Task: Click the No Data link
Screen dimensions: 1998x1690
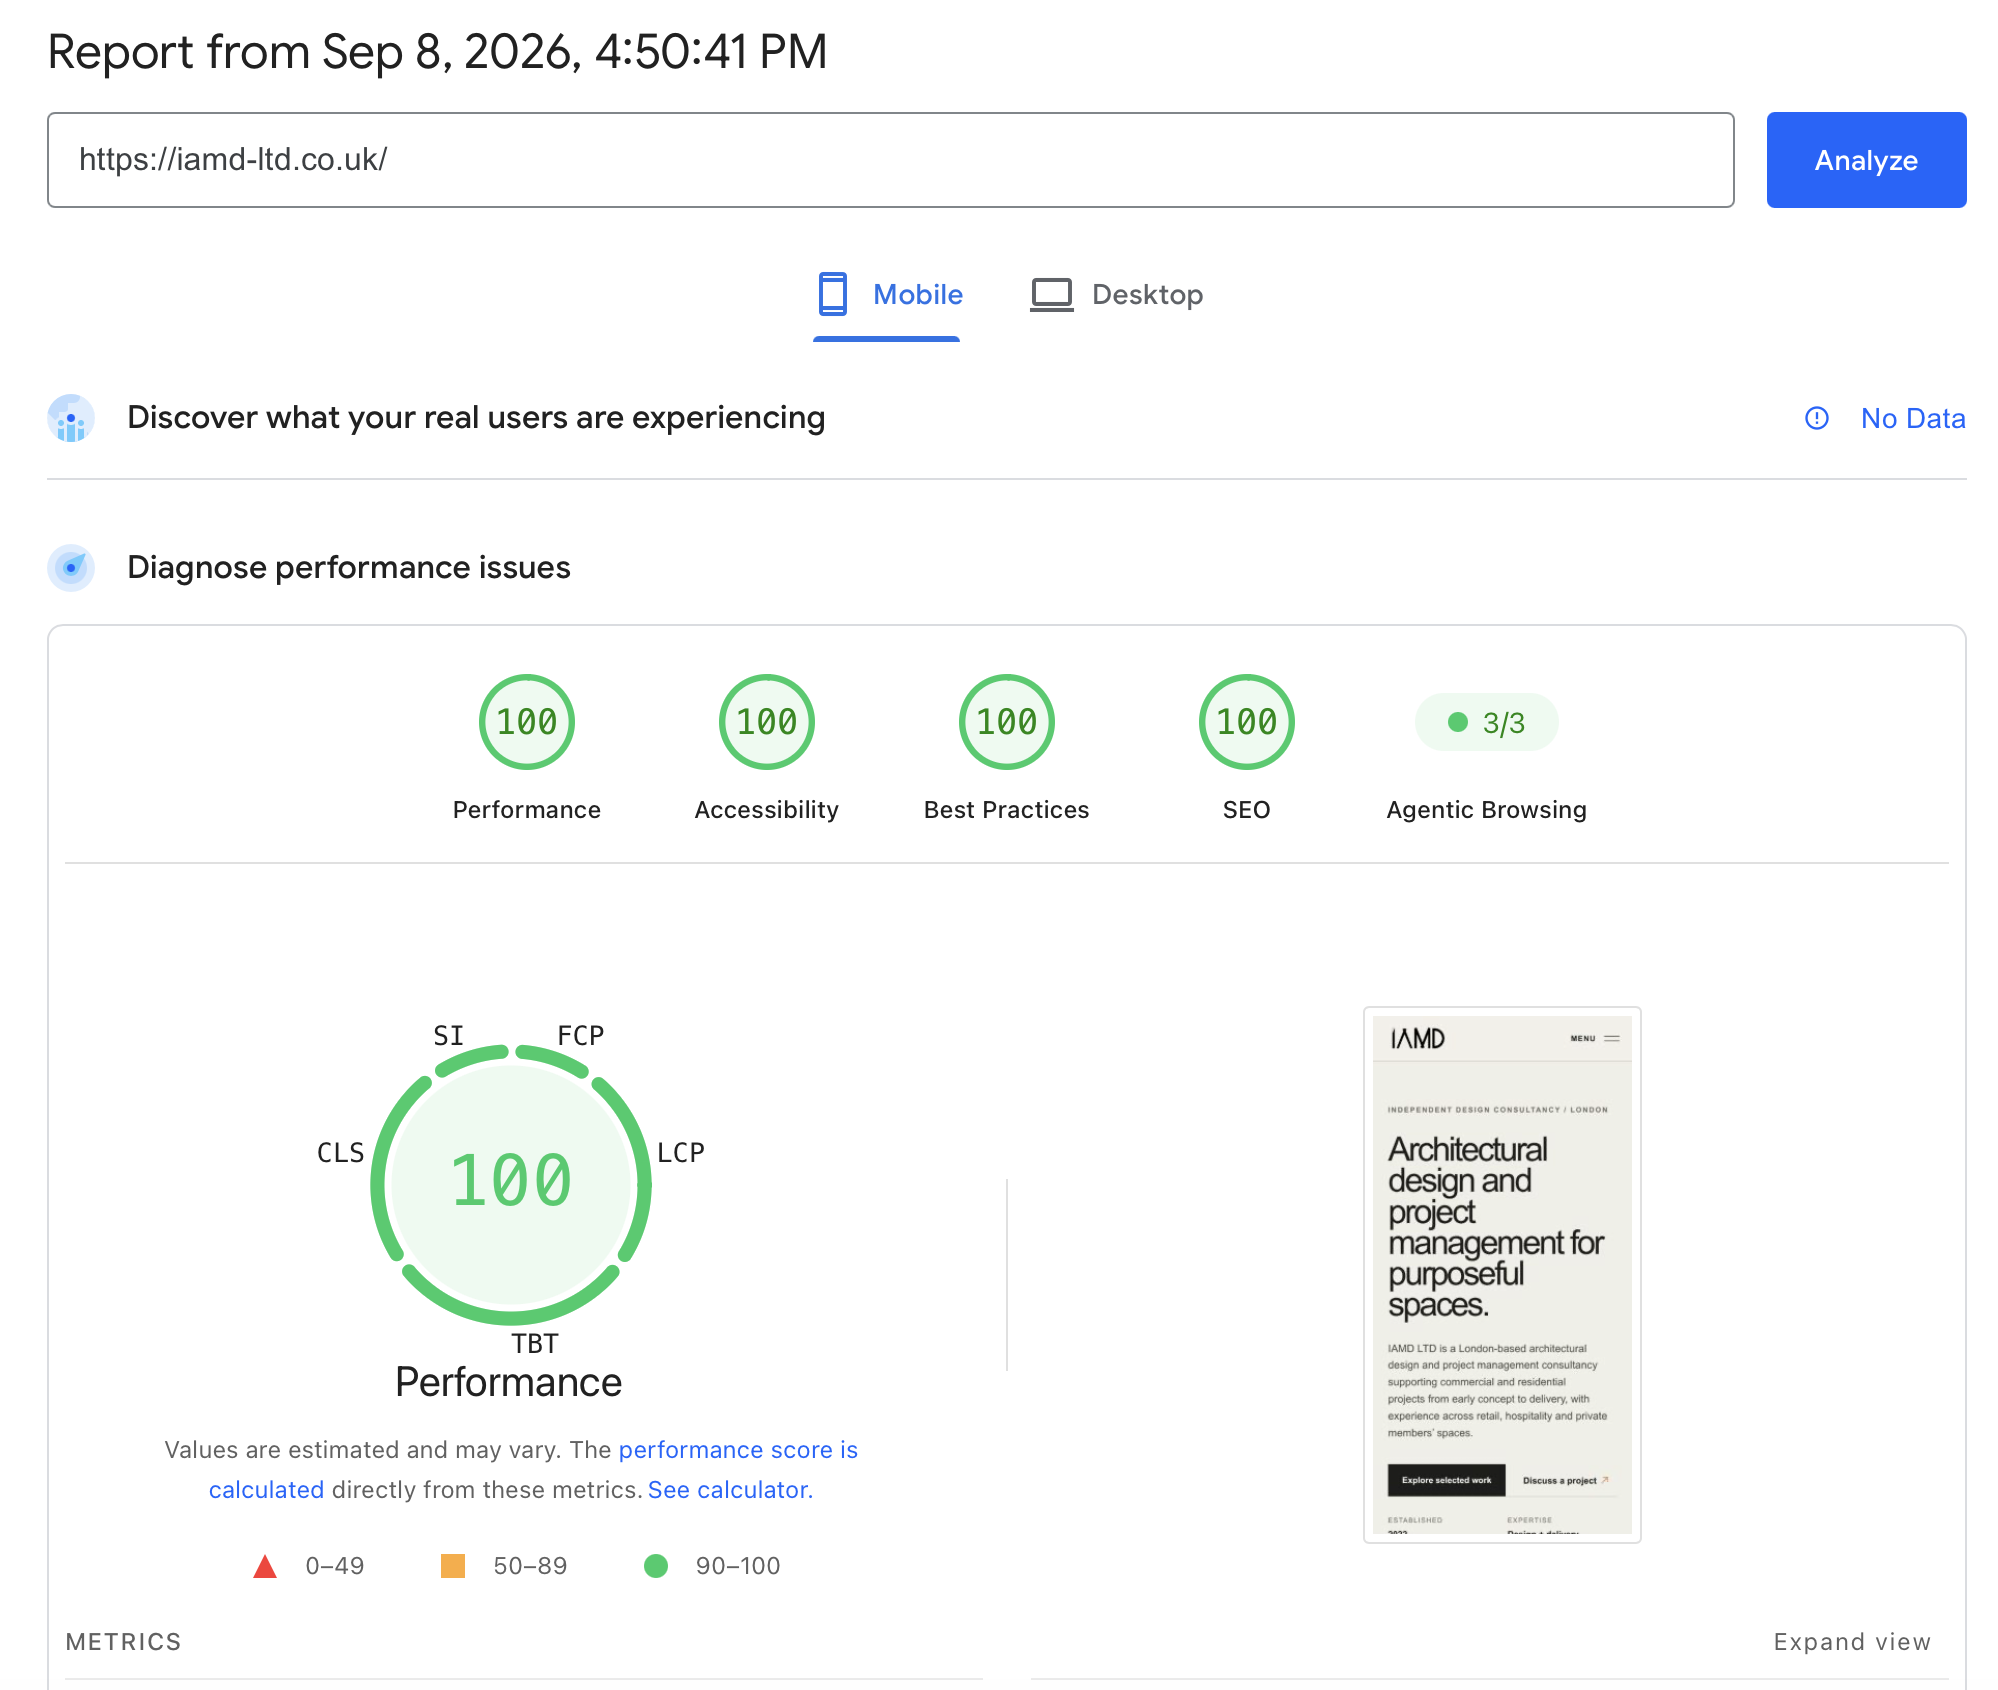Action: 1913,418
